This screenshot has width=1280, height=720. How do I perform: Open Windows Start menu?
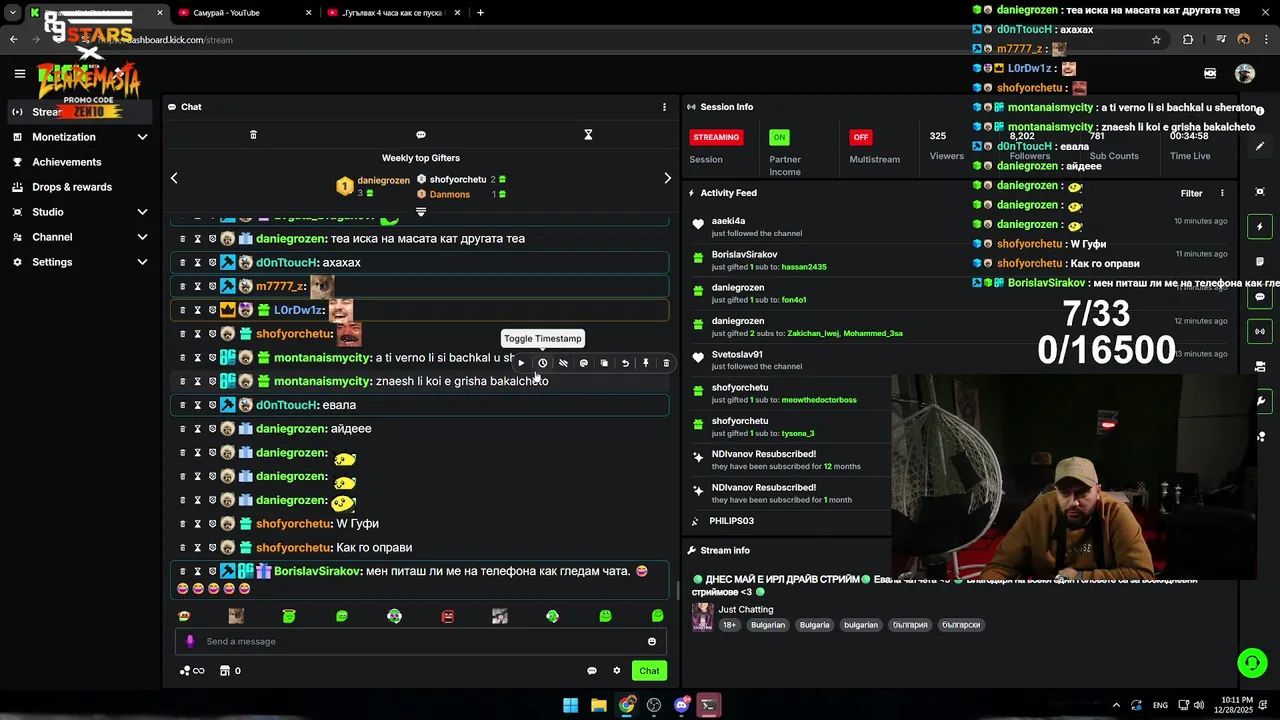coord(570,705)
